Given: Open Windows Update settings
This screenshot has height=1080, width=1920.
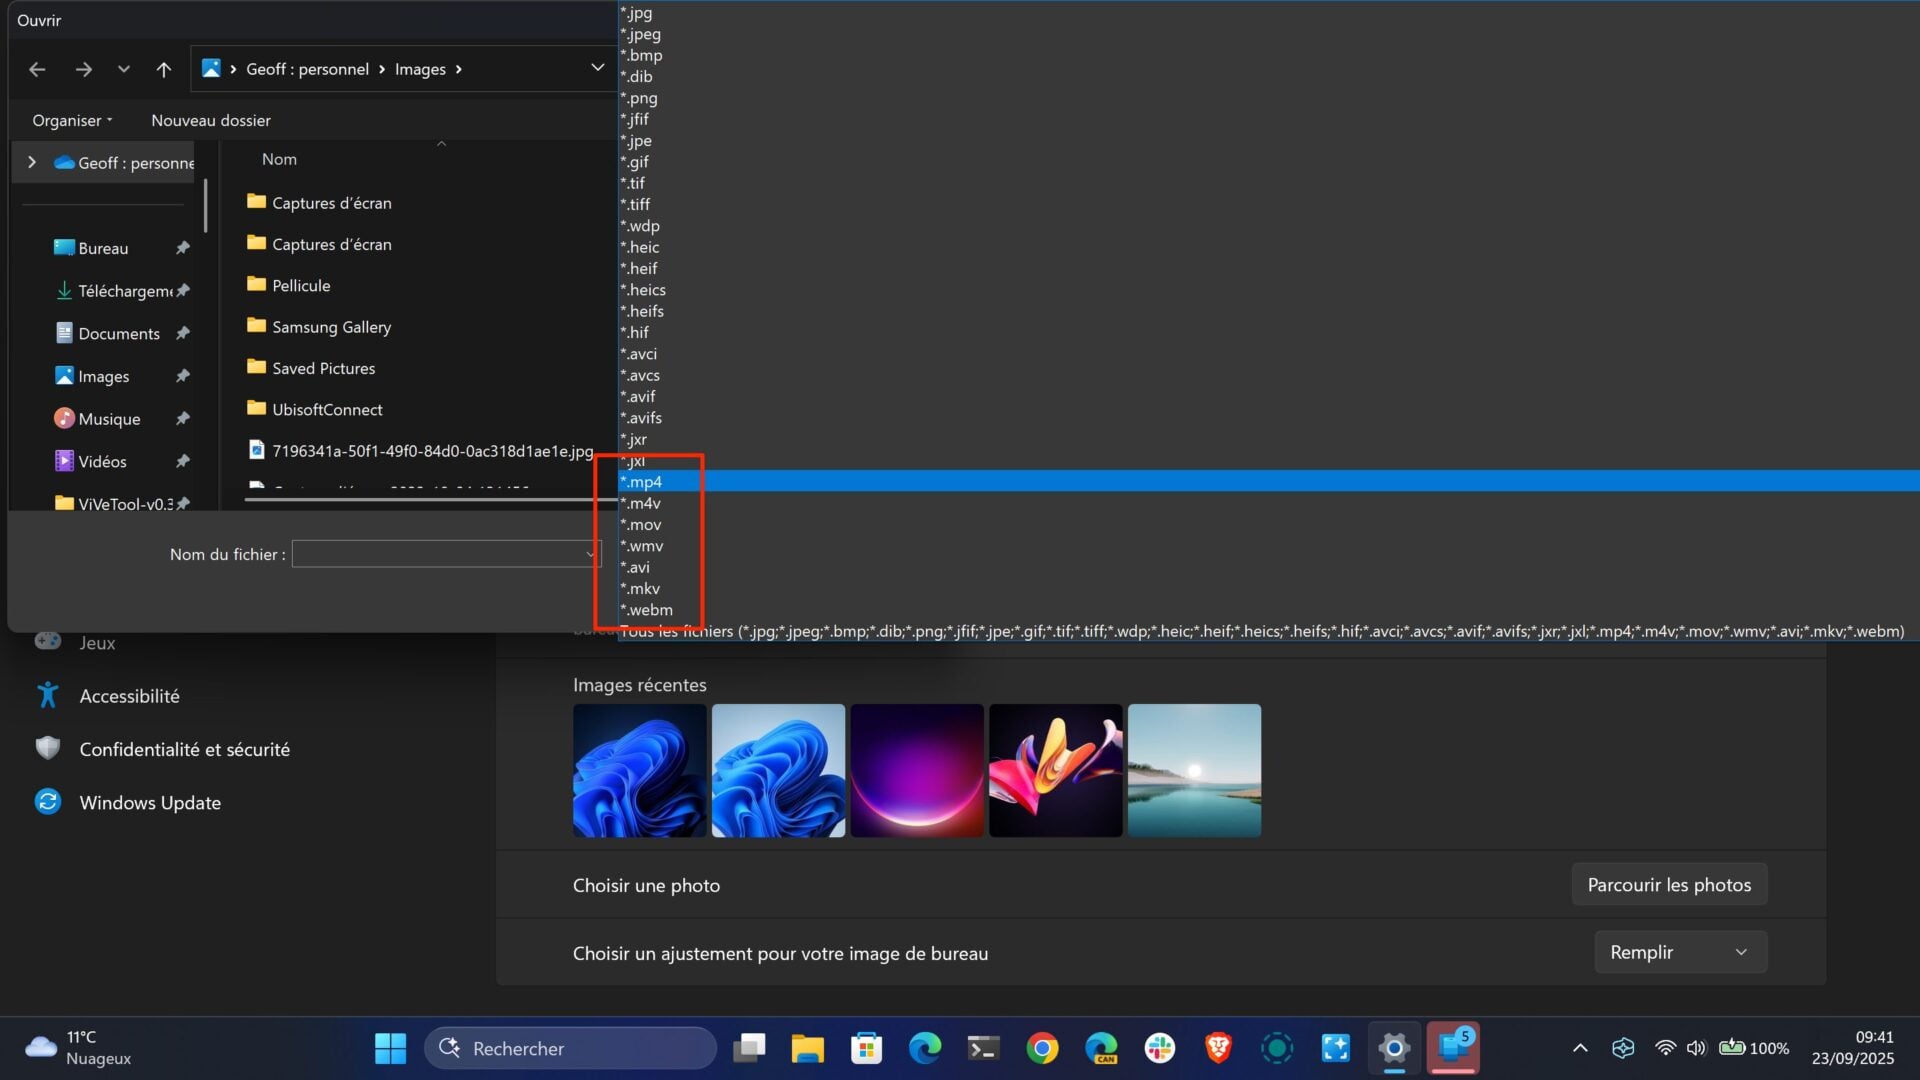Looking at the screenshot, I should pyautogui.click(x=150, y=802).
